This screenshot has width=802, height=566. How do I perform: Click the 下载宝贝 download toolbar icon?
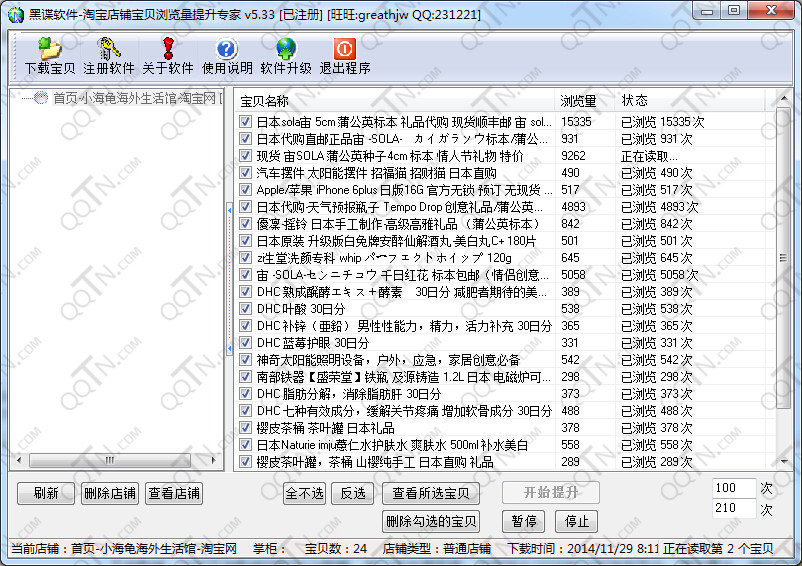click(x=49, y=48)
